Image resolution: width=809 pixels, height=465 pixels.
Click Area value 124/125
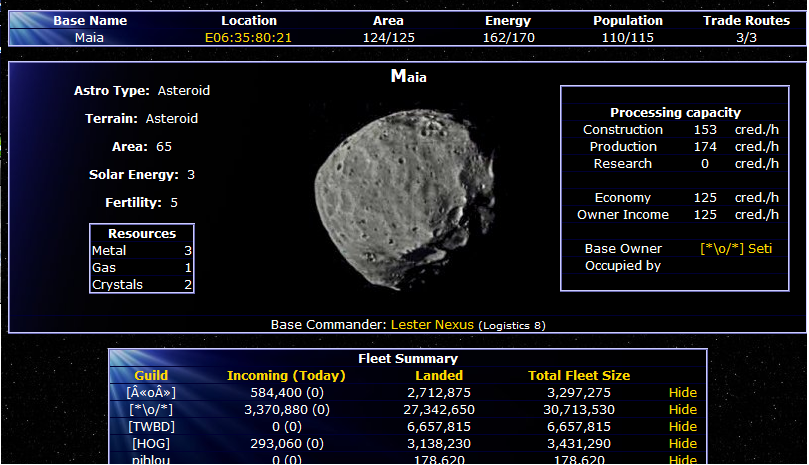[x=389, y=38]
